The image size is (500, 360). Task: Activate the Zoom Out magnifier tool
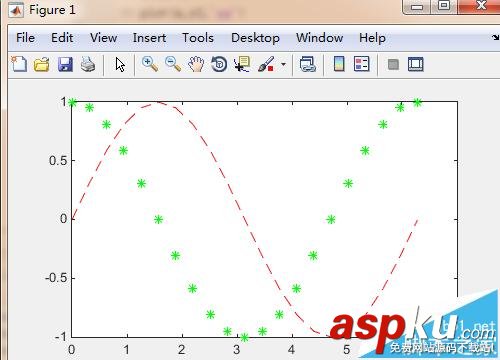coord(173,64)
